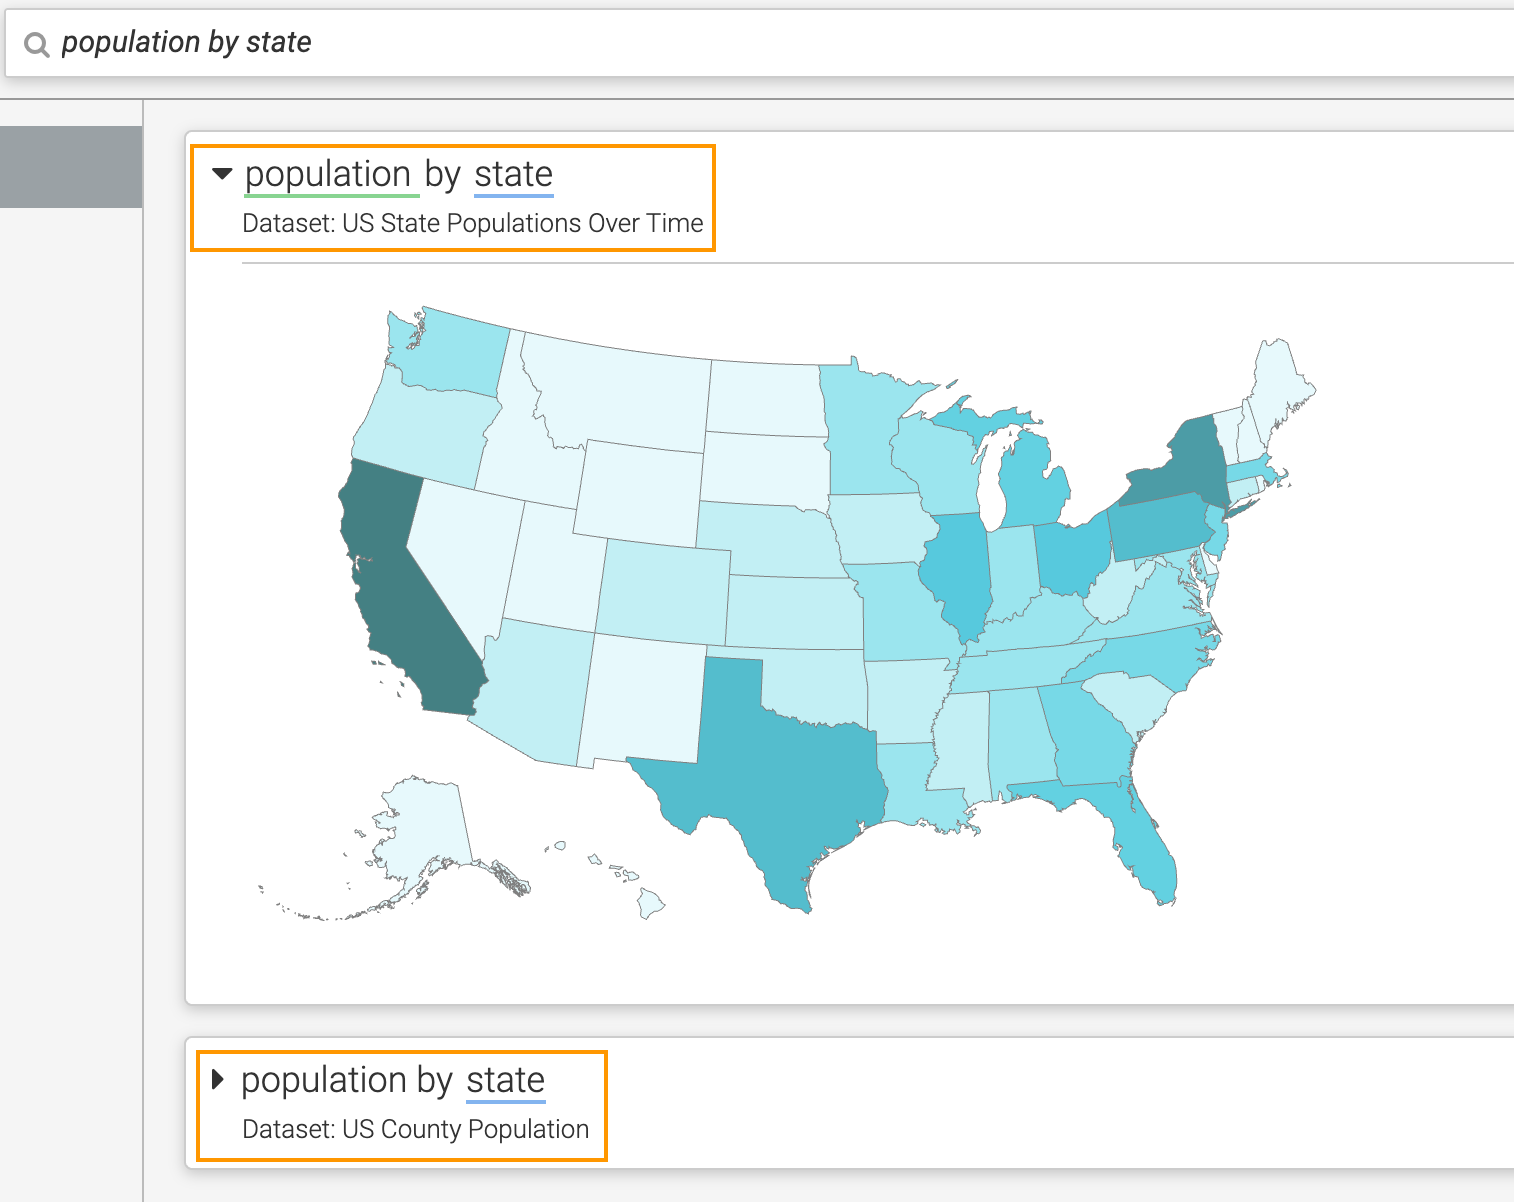Click the underlined 'population' term in first result
The width and height of the screenshot is (1514, 1202).
point(328,174)
